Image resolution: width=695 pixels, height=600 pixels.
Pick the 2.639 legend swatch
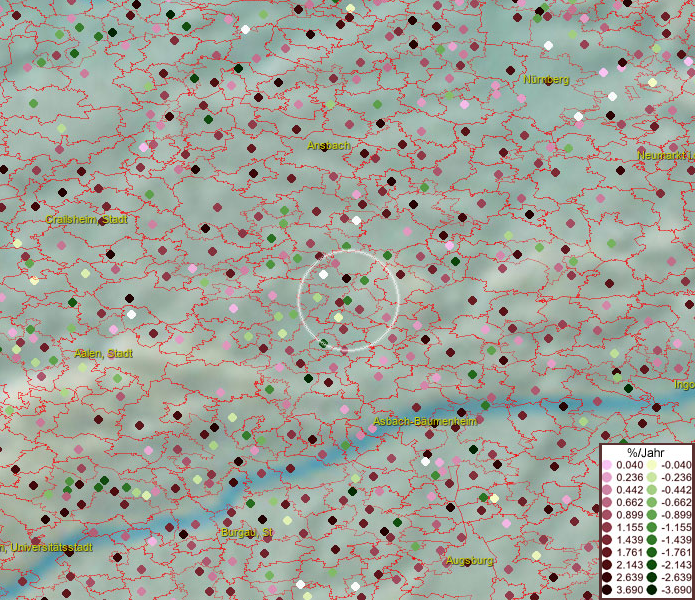pos(607,577)
